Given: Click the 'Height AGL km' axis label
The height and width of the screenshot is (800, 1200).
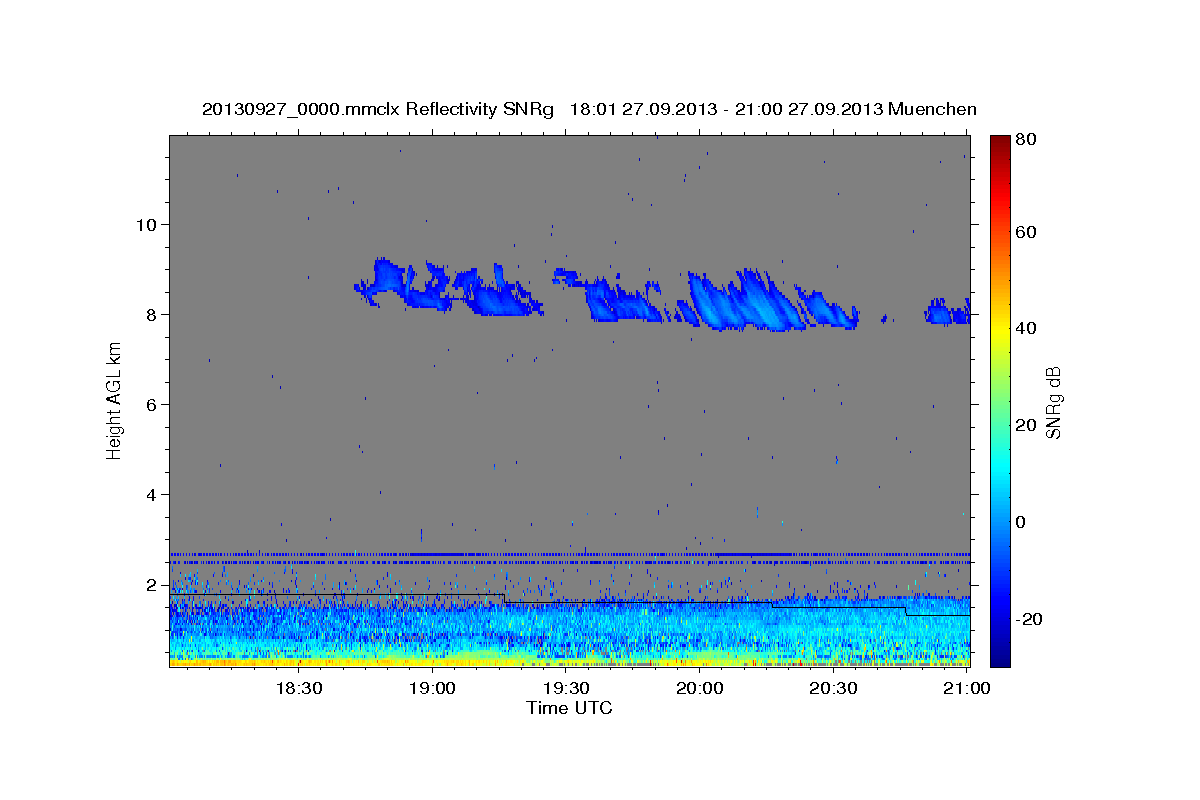Looking at the screenshot, I should pyautogui.click(x=114, y=400).
